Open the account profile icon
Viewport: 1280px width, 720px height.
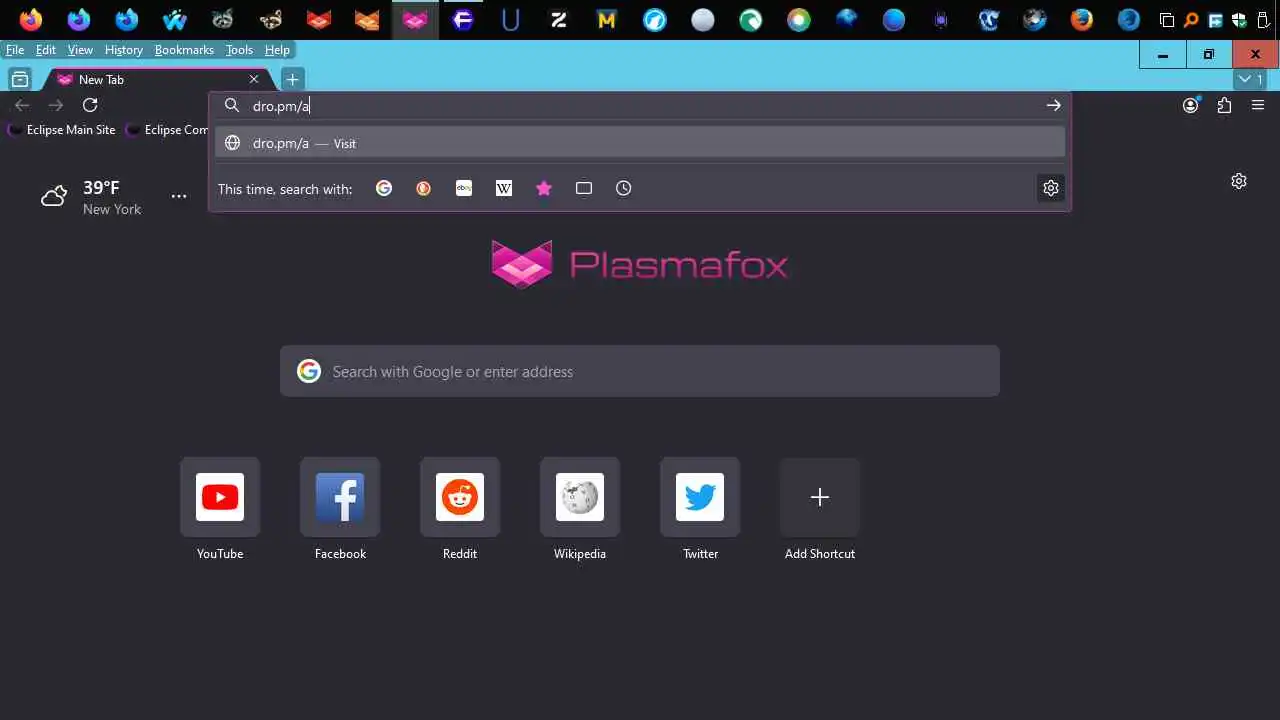click(1191, 105)
